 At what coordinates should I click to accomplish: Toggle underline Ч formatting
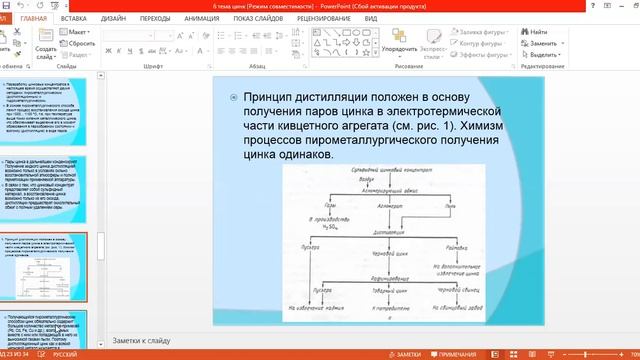pos(130,51)
